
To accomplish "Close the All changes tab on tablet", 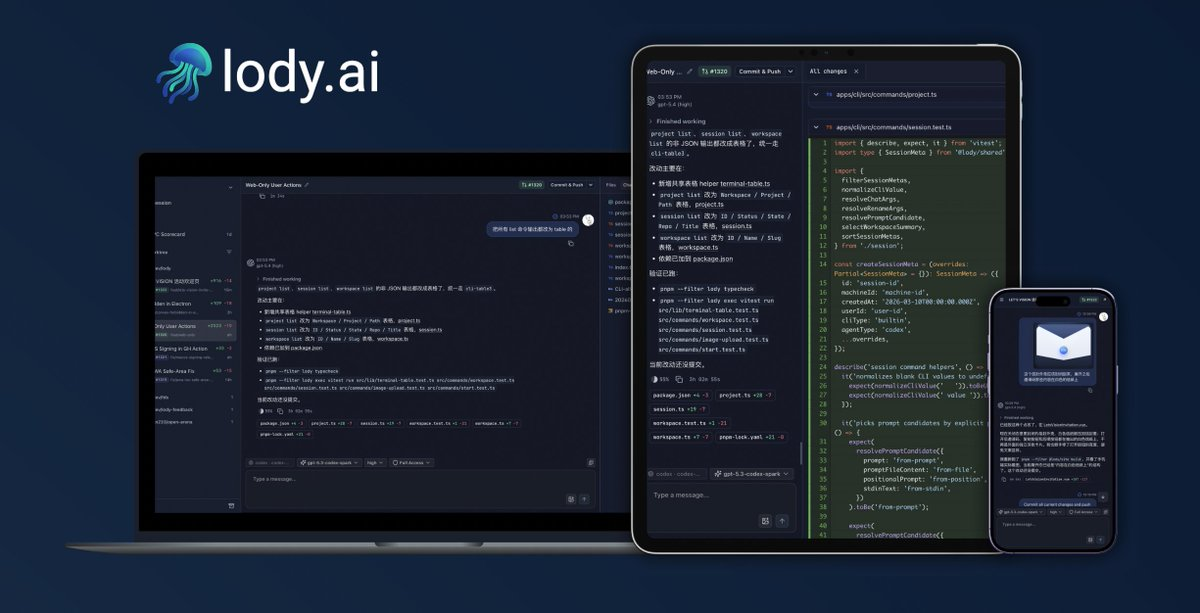I will 856,72.
